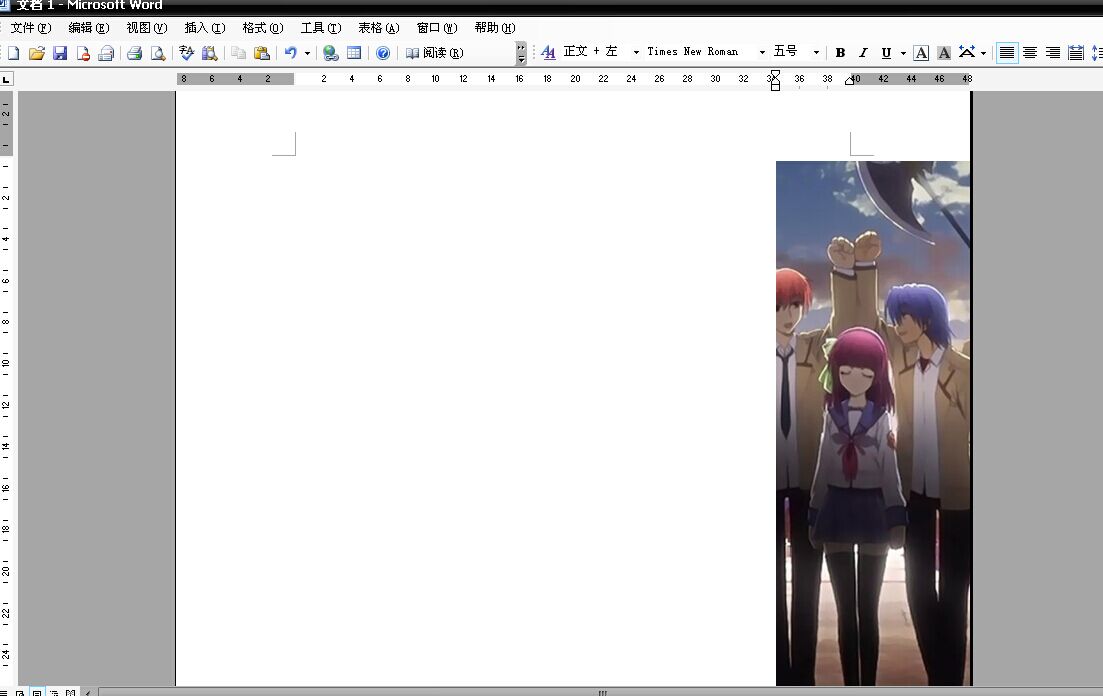
Task: Open the 工具(T) menu
Action: [321, 27]
